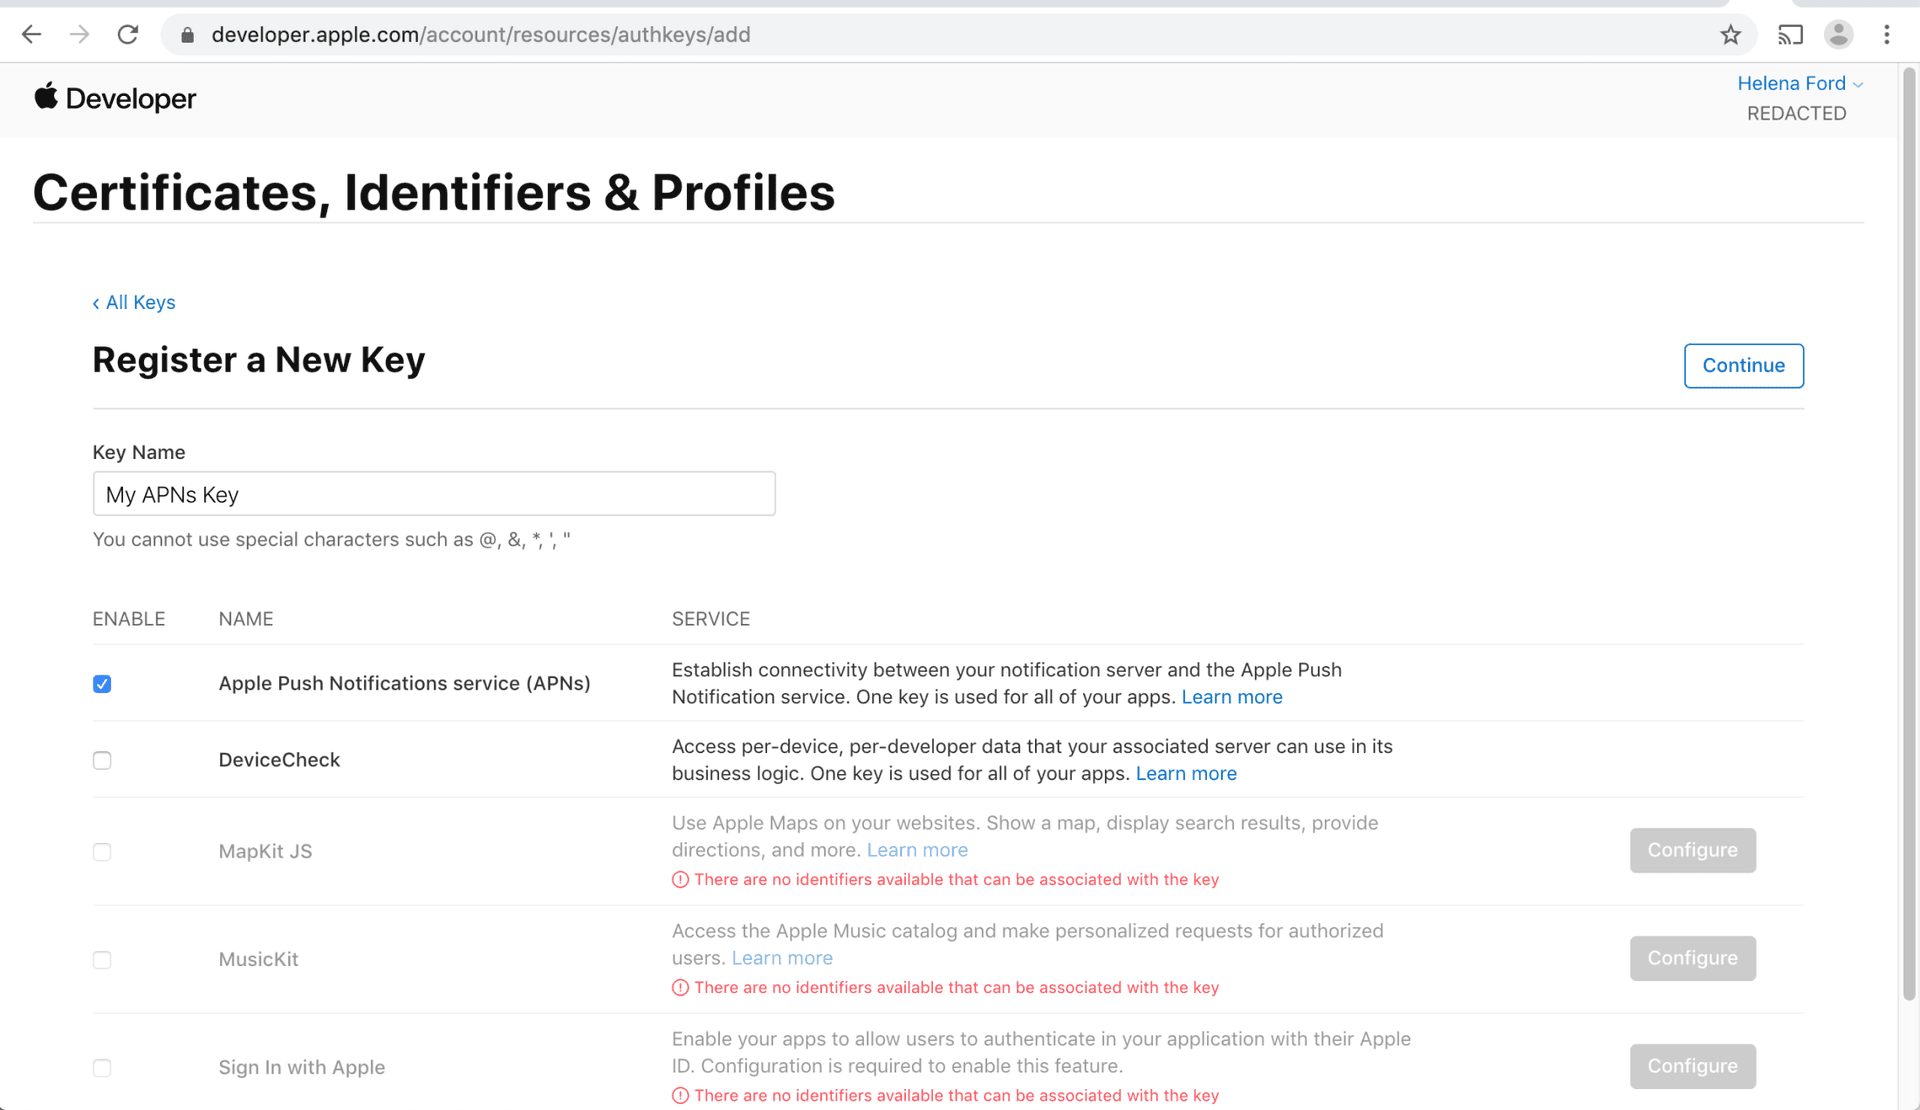Enable the DeviceCheck checkbox
Screen dimensions: 1920x1110
[x=102, y=761]
